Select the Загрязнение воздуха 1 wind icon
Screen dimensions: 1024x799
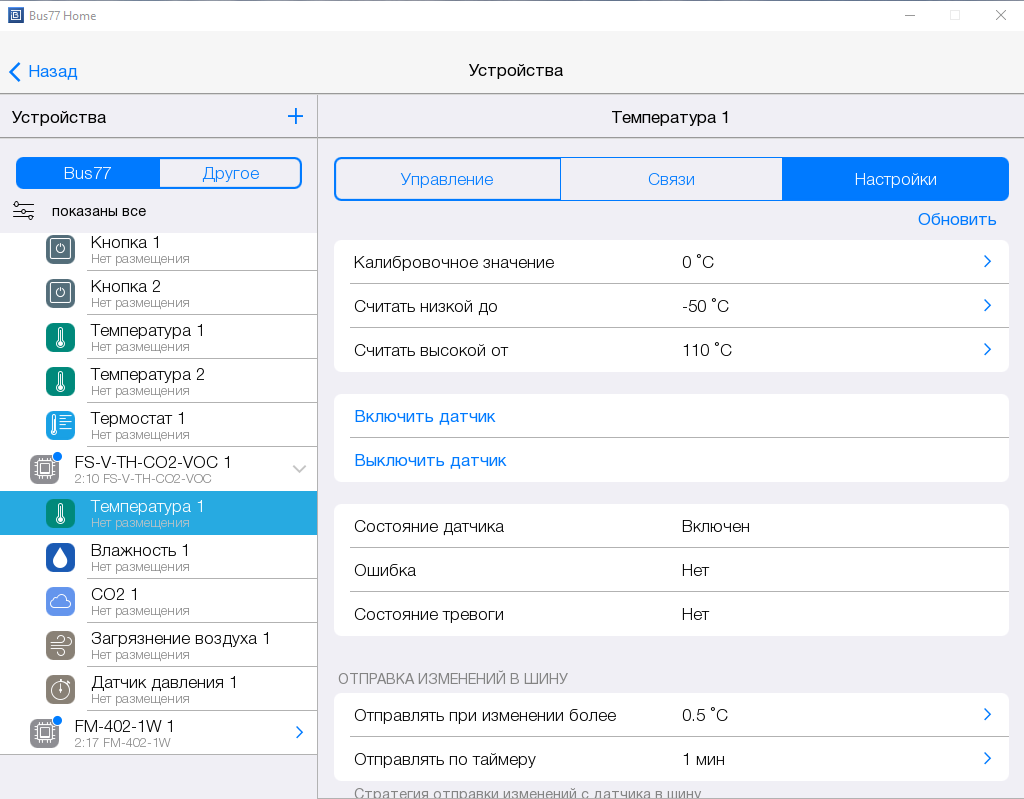click(x=60, y=645)
